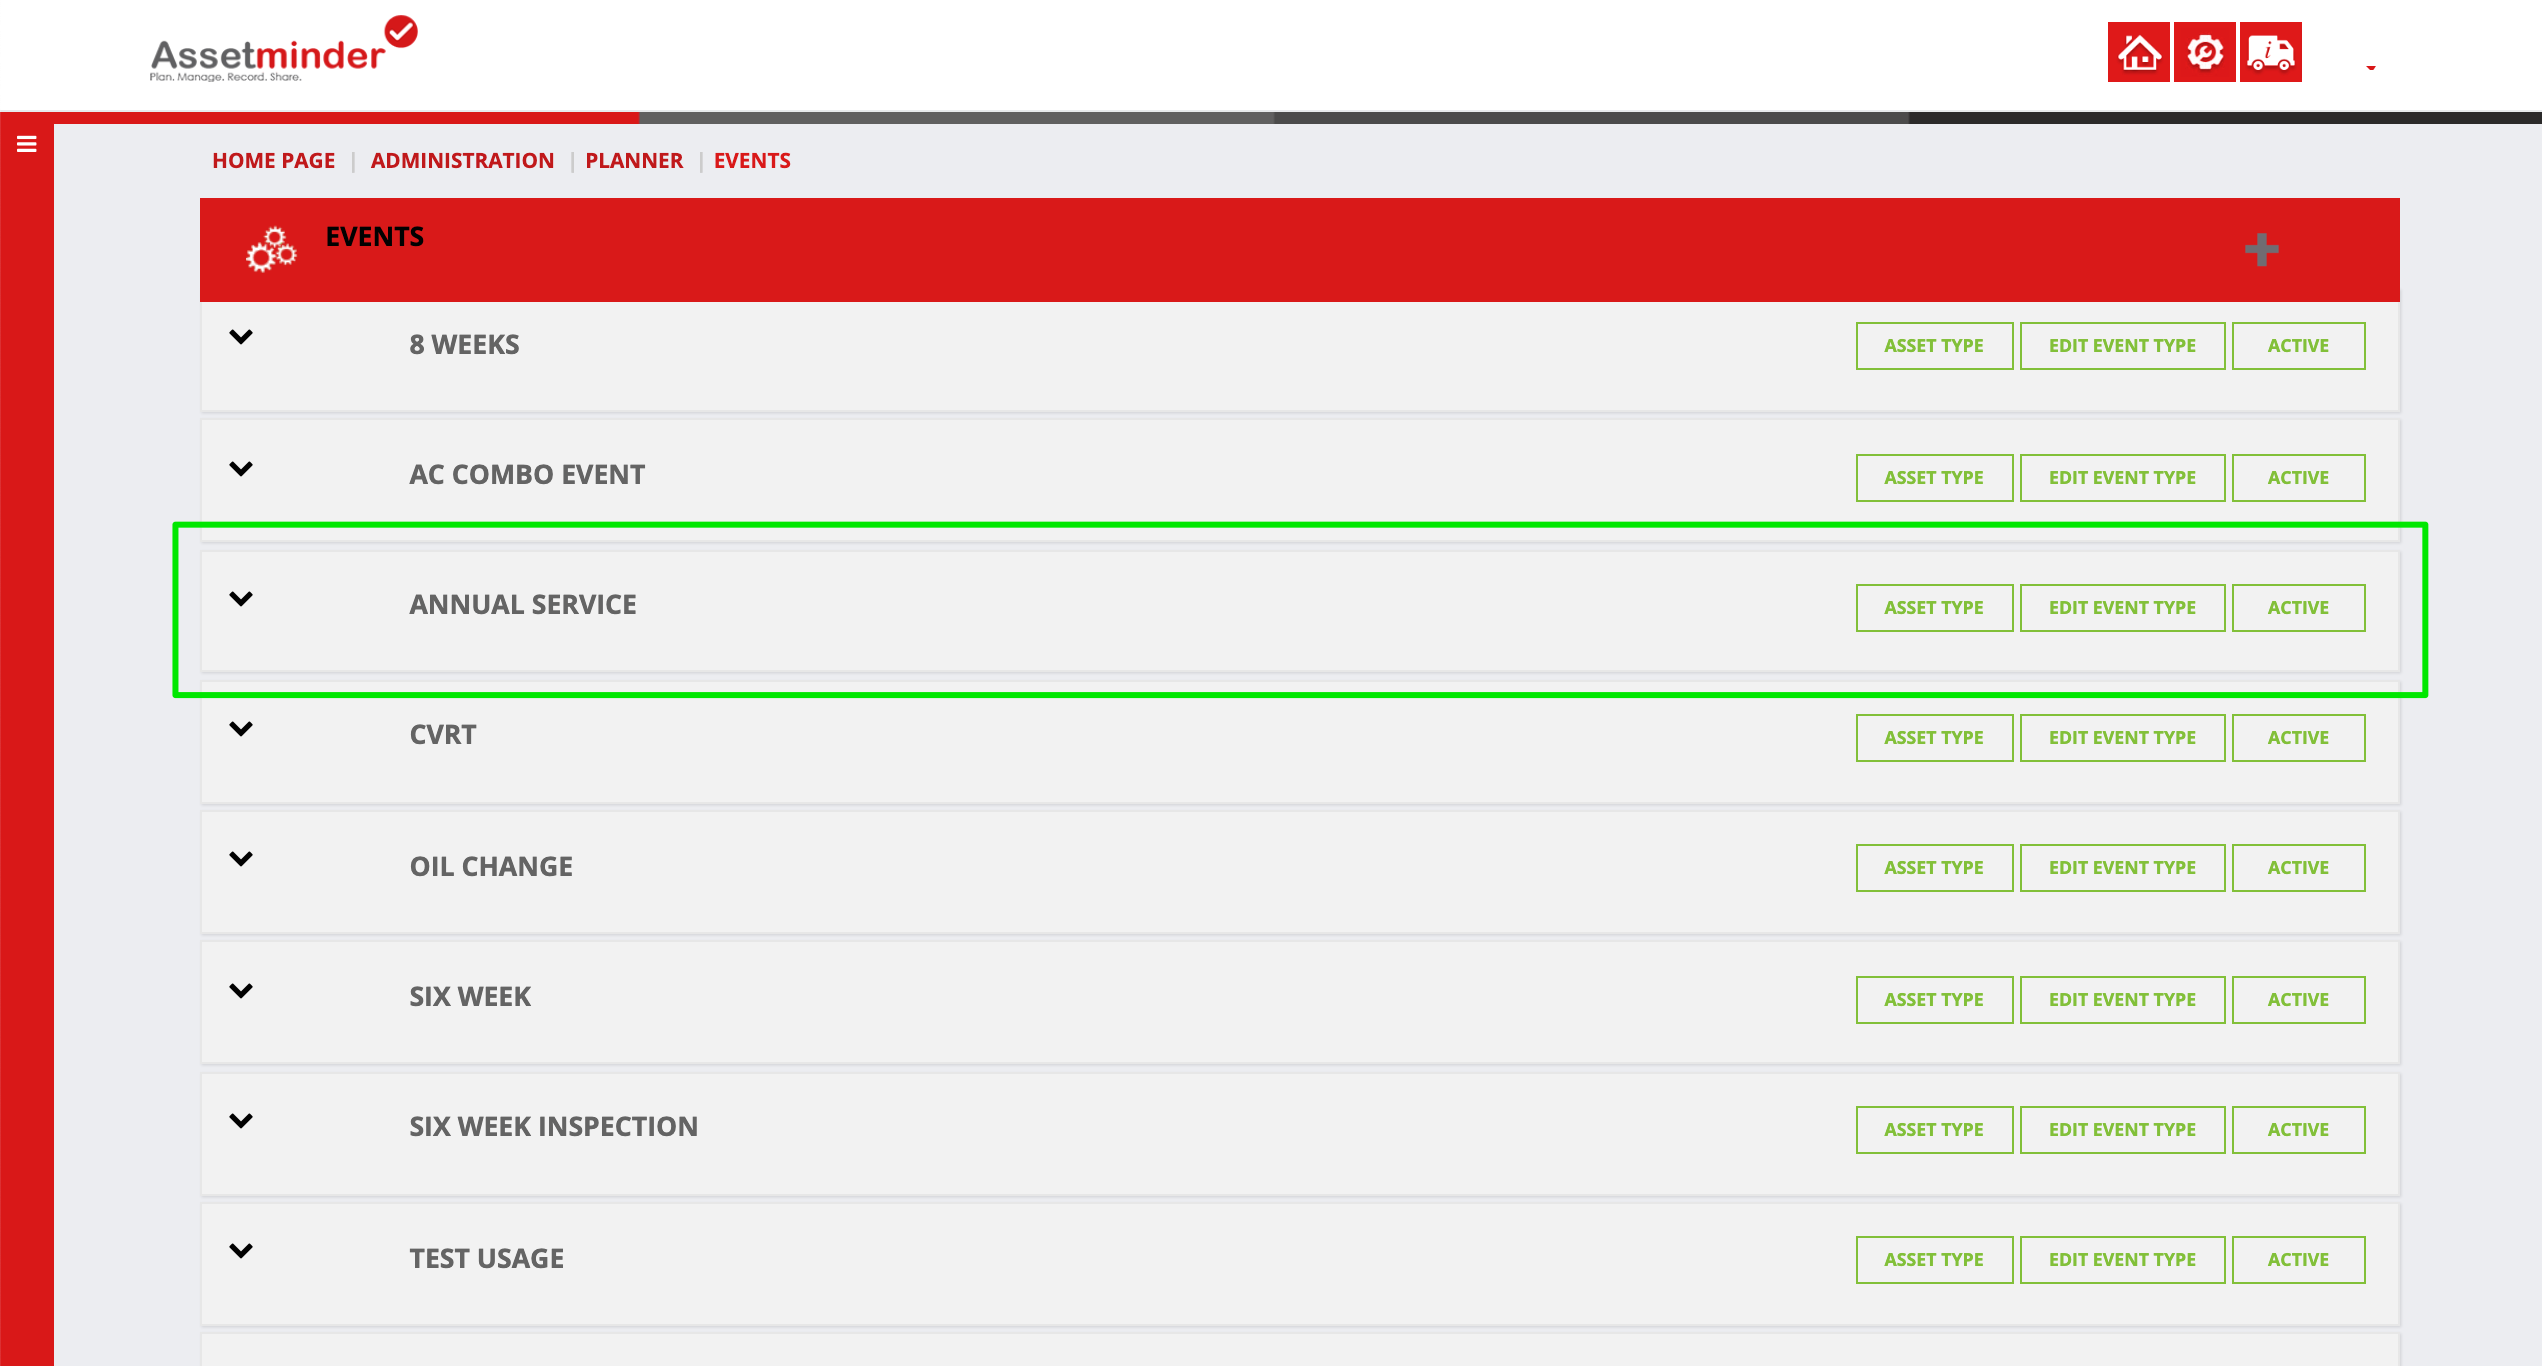Toggle ACTIVE status for SIX WEEK
This screenshot has width=2542, height=1366.
tap(2298, 1000)
